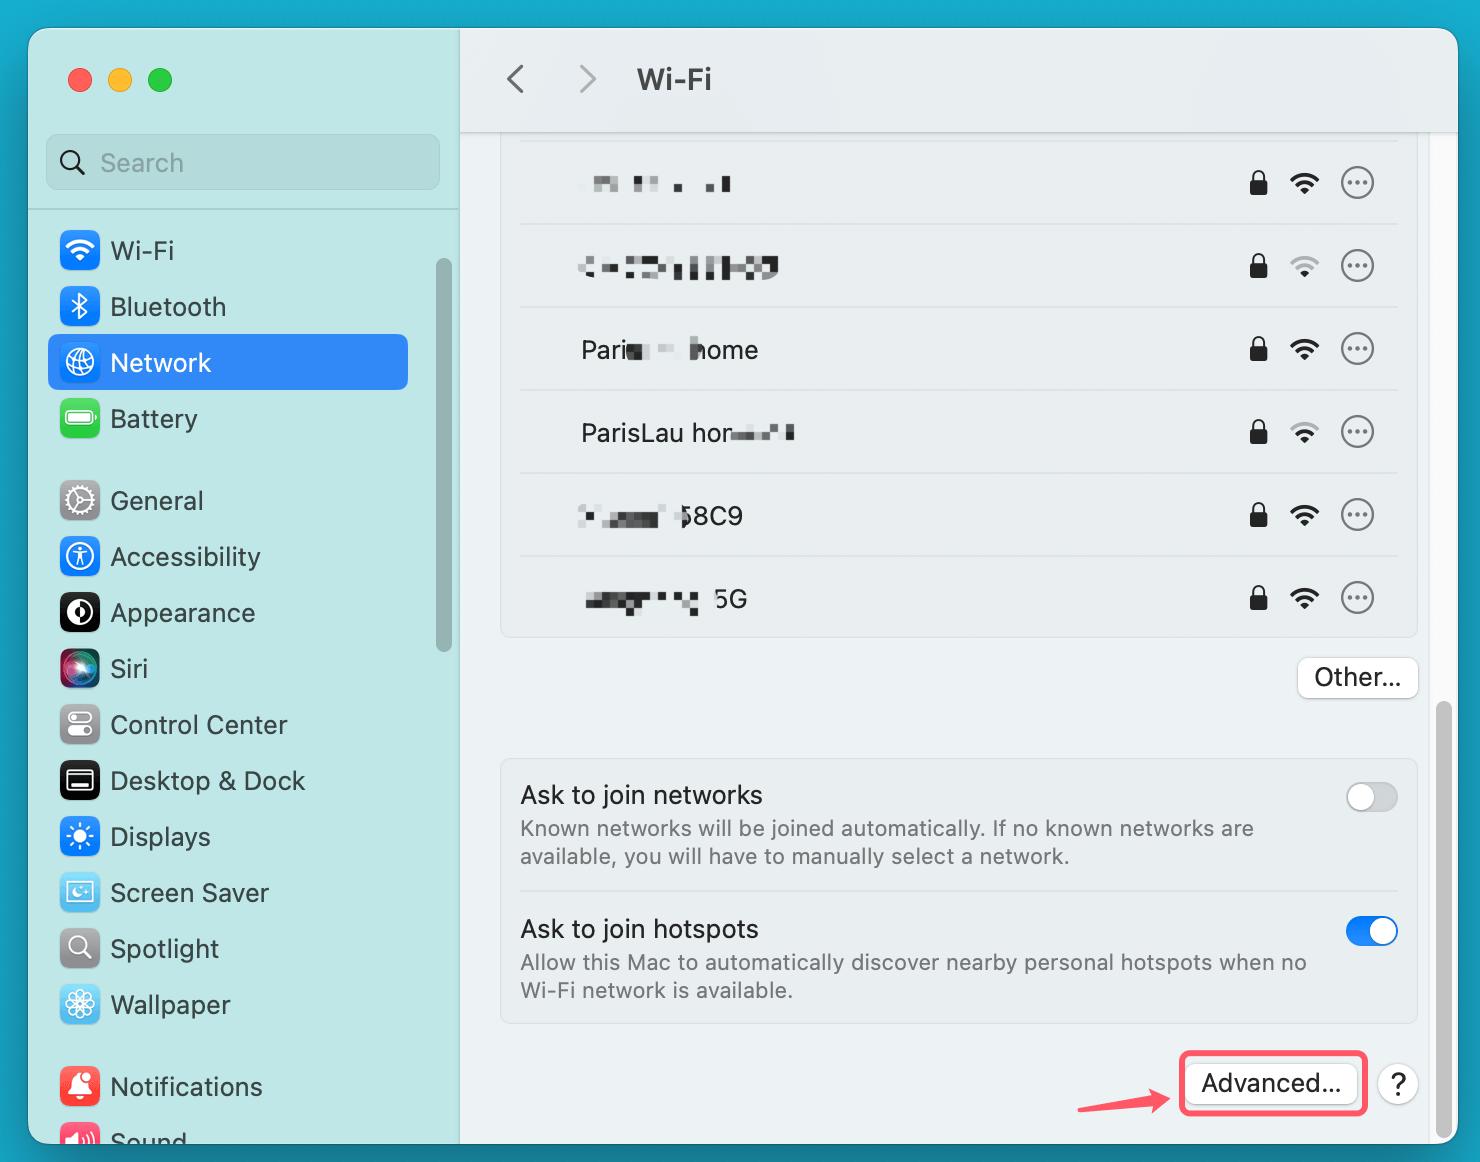Enable the Ask to join networks toggle
The height and width of the screenshot is (1162, 1480).
pyautogui.click(x=1371, y=797)
